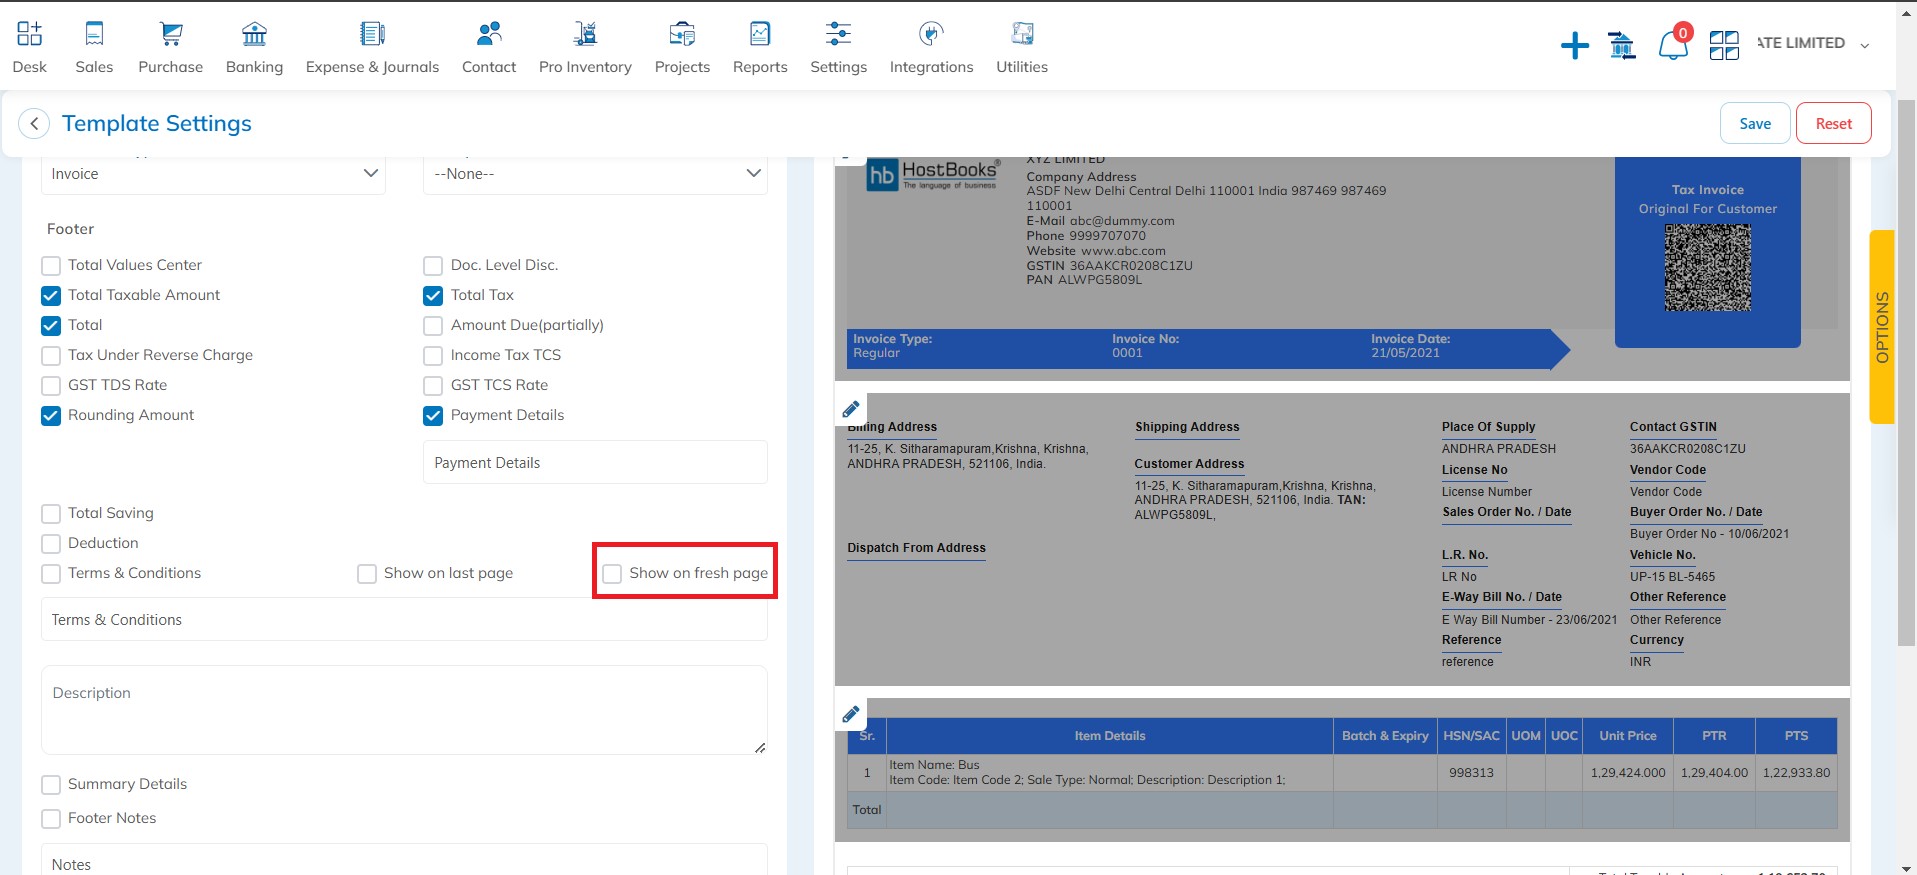Uncheck Total Taxable Amount
The image size is (1917, 875).
click(51, 296)
